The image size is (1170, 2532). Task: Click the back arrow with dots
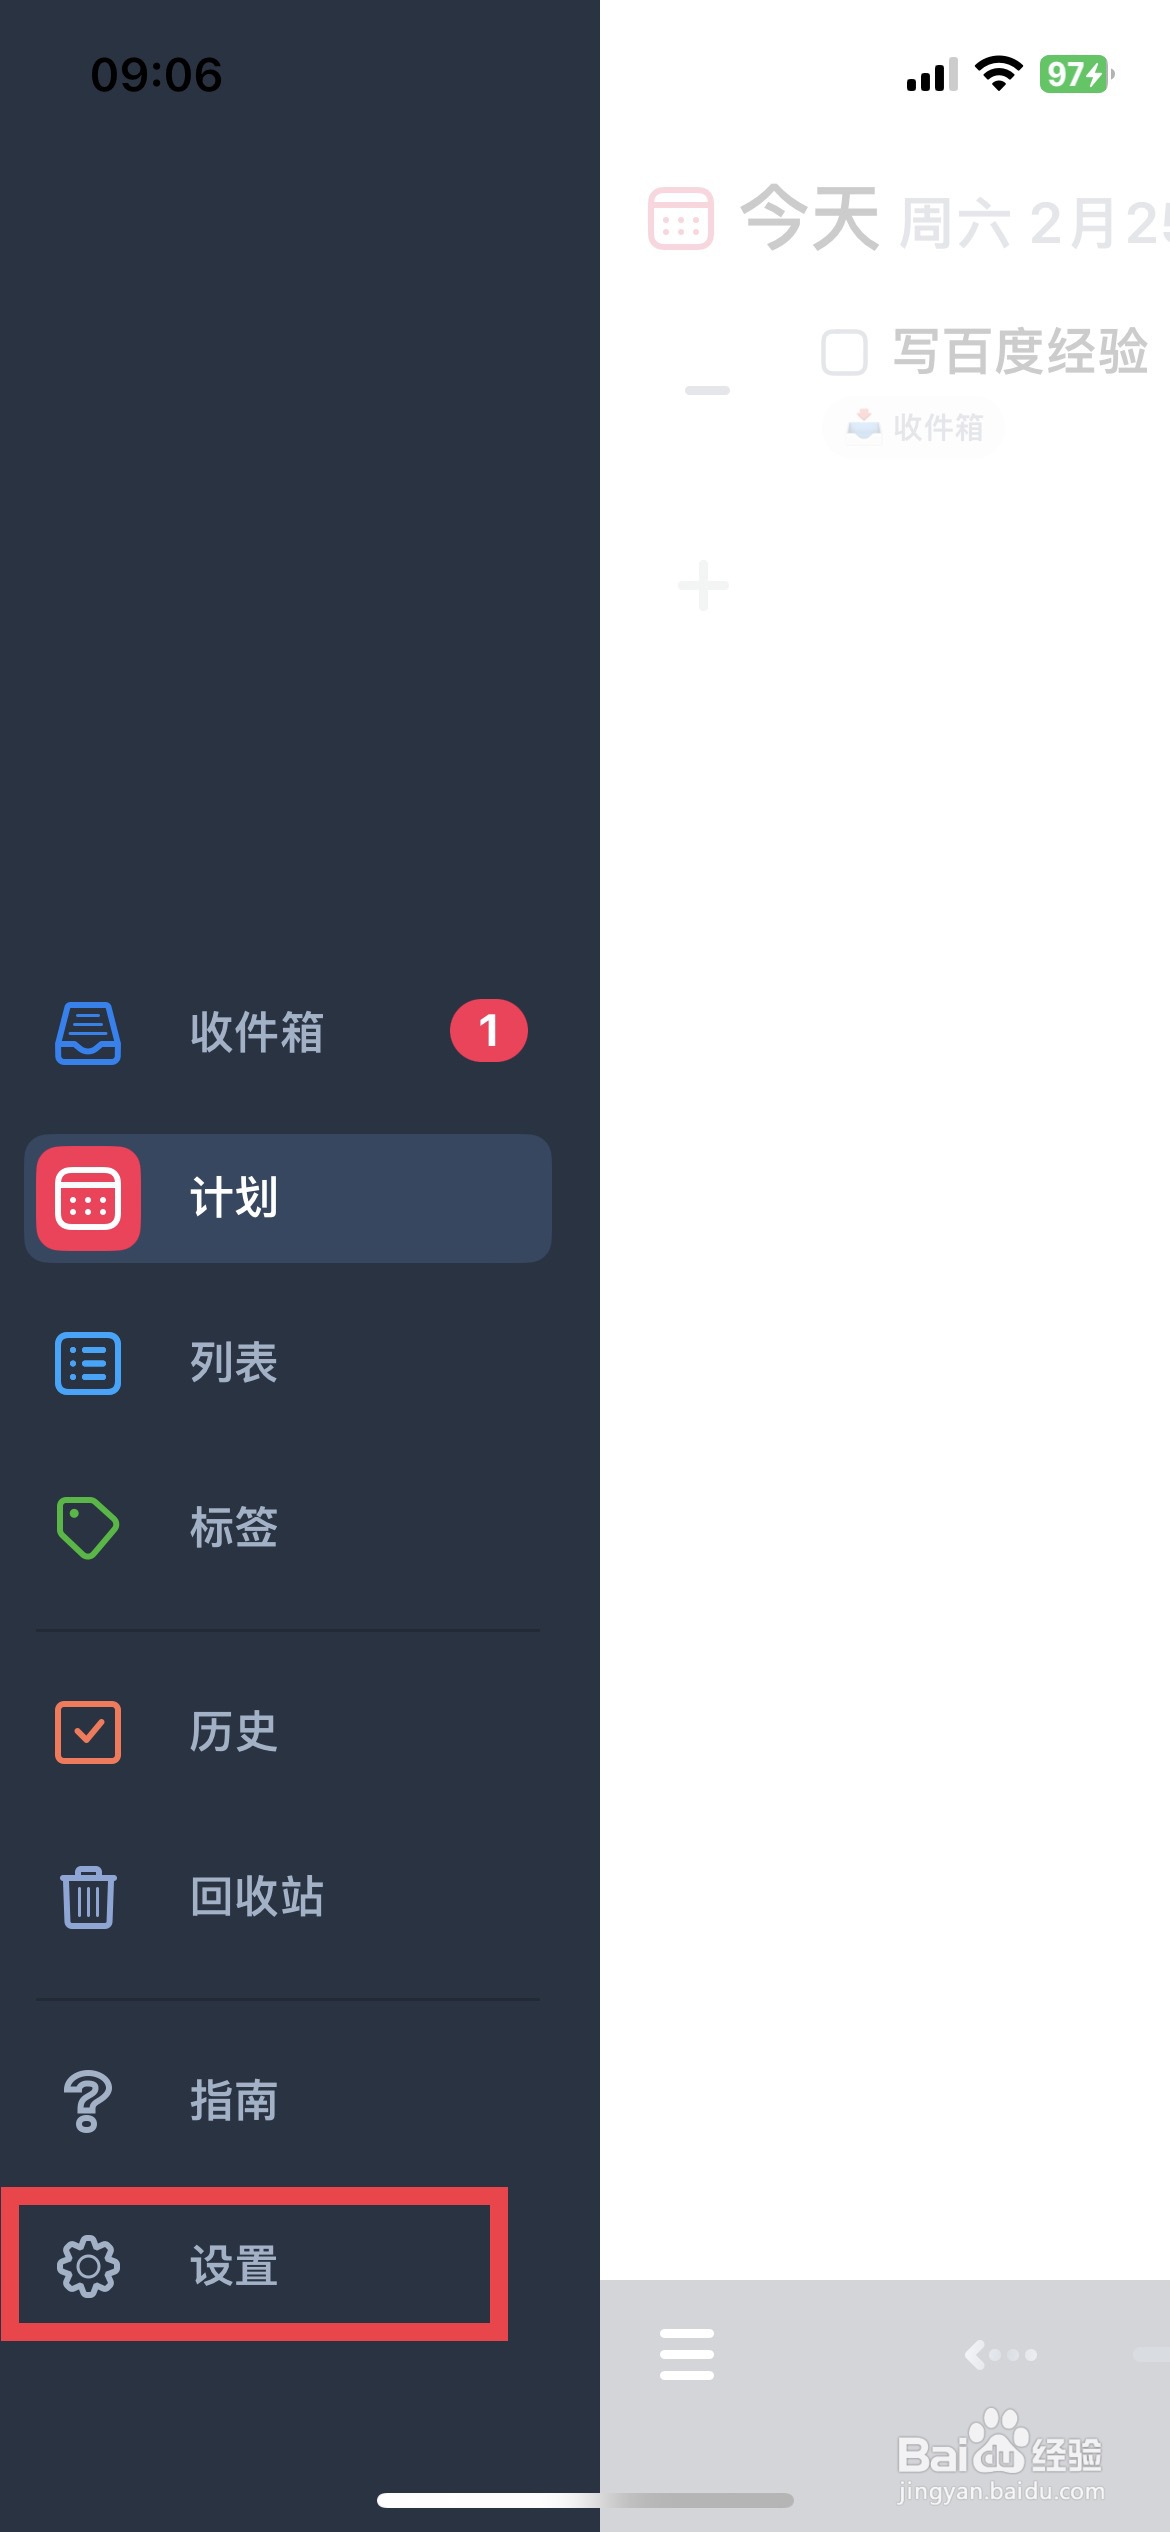coord(1000,2355)
